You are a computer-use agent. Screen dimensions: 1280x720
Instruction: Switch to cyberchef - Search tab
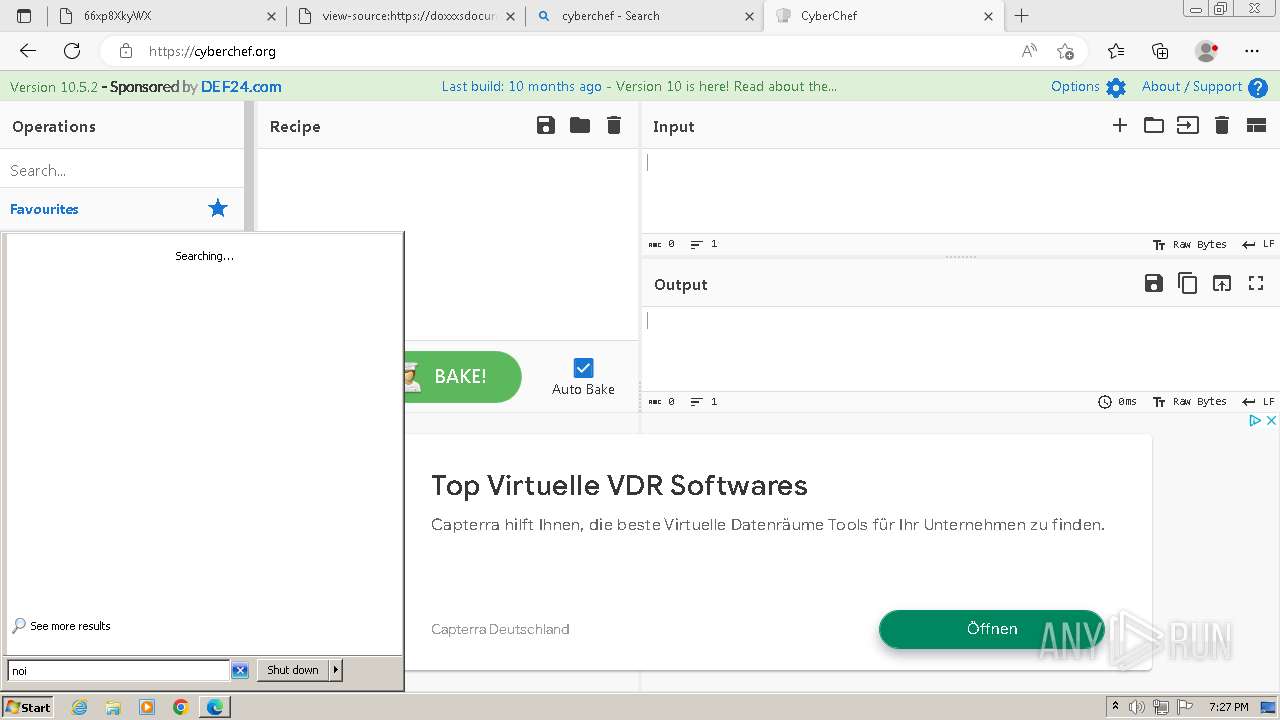pyautogui.click(x=644, y=16)
